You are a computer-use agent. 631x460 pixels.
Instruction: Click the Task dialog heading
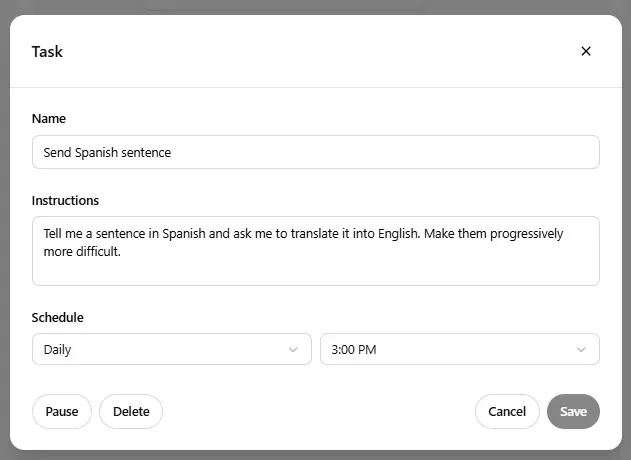tap(47, 51)
